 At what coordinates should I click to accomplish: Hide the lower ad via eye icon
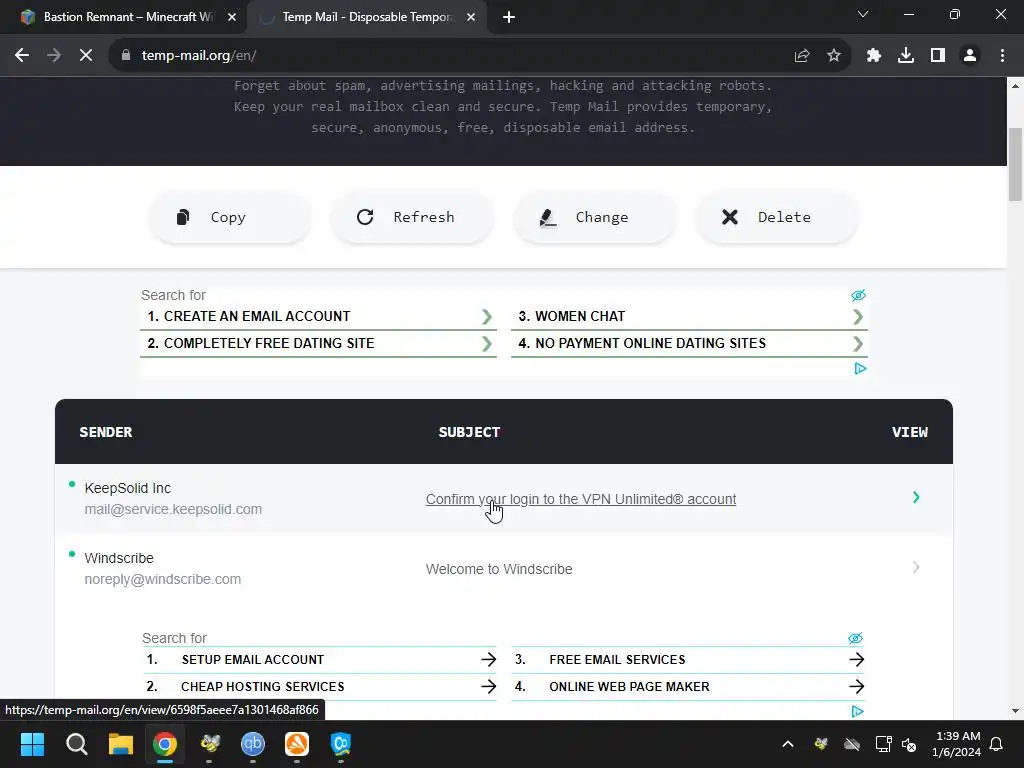pyautogui.click(x=856, y=638)
